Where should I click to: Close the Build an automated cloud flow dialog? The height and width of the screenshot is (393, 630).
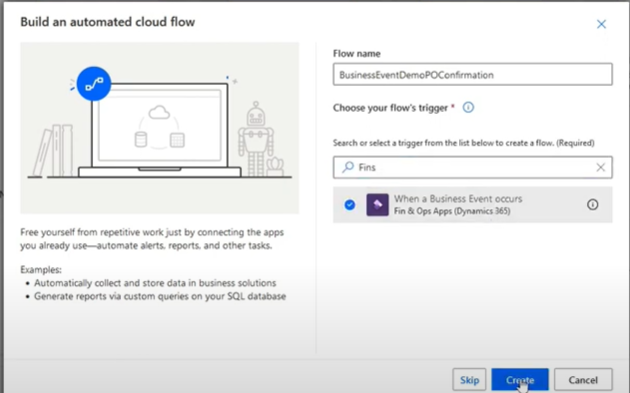point(601,24)
